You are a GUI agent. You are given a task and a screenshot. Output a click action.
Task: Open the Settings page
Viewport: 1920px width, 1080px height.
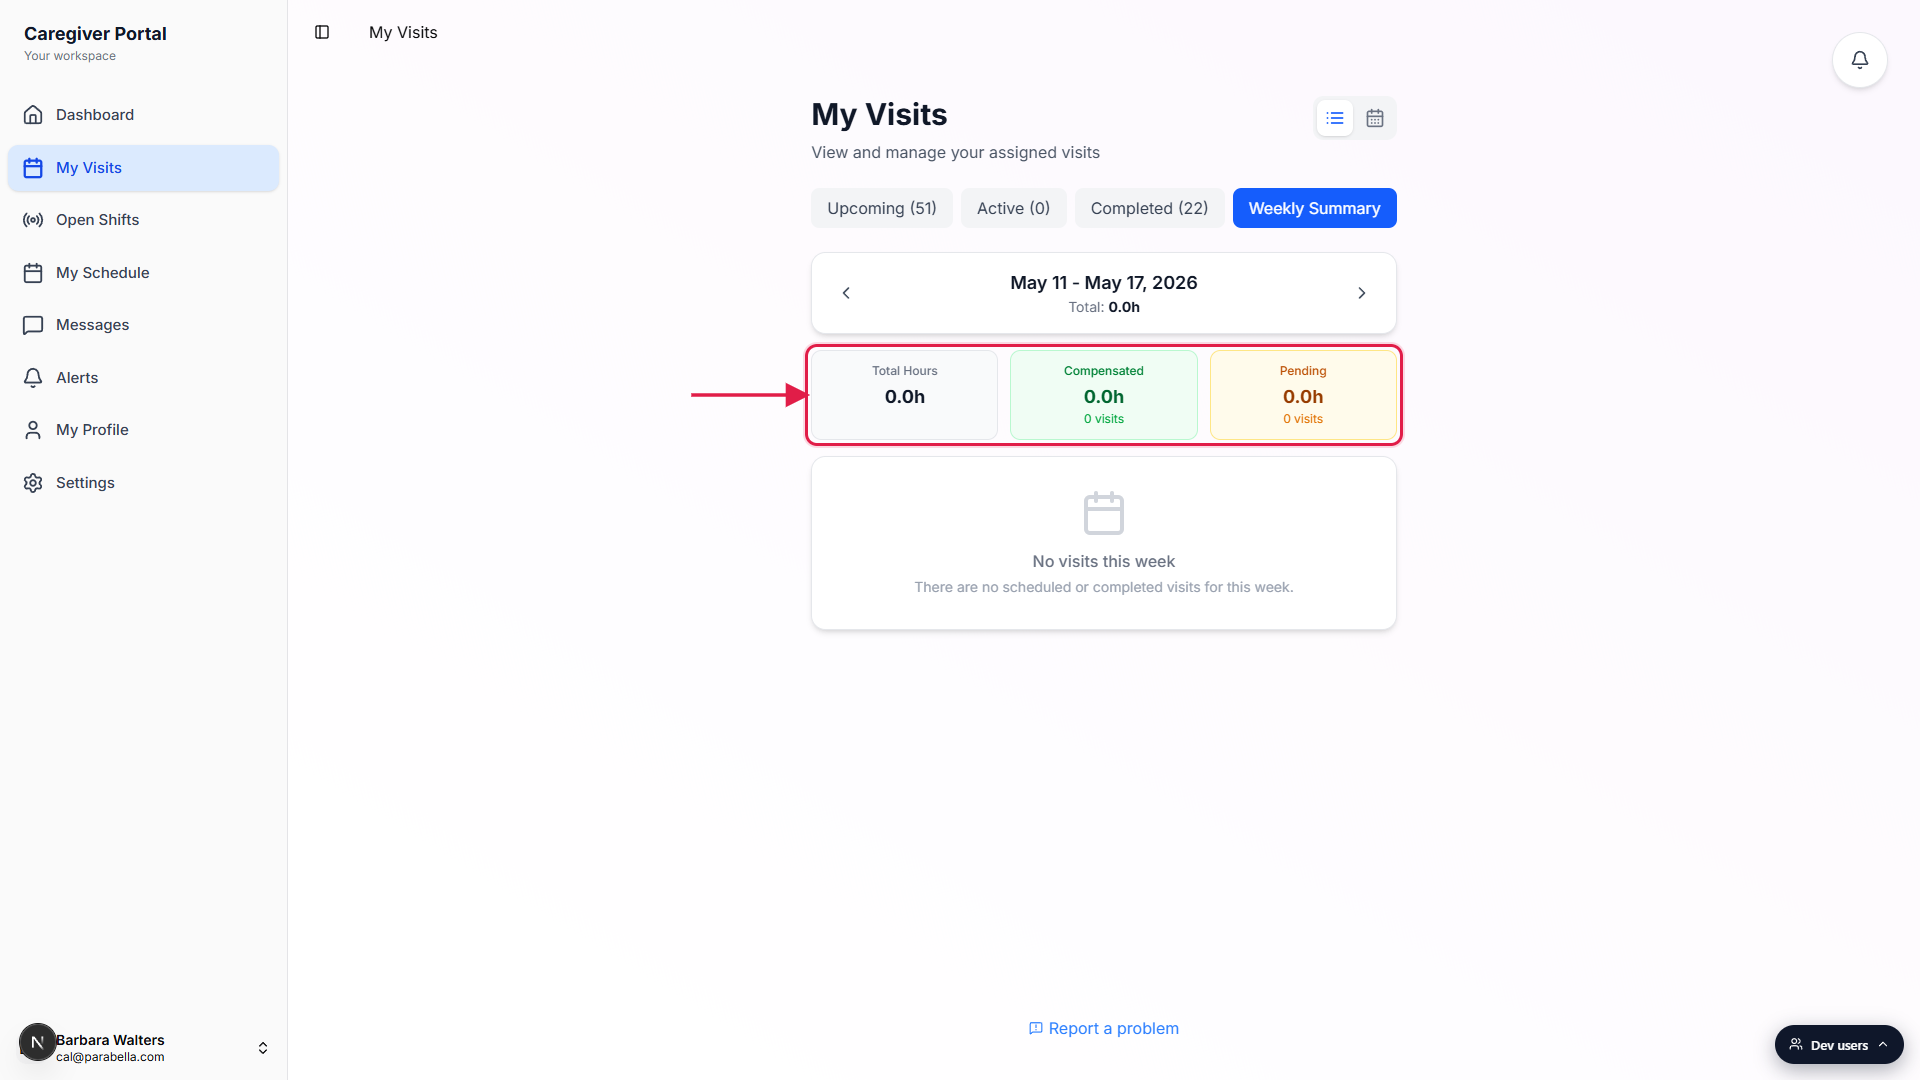coord(143,483)
